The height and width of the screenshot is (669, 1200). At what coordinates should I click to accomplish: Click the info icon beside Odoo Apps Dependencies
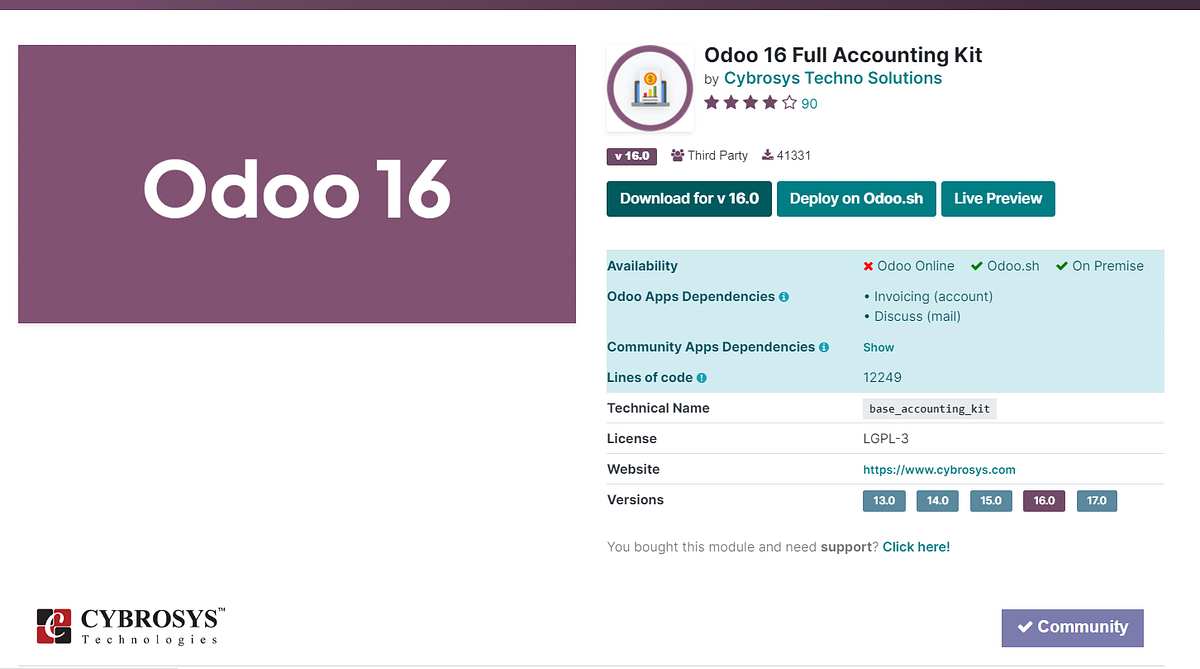784,296
